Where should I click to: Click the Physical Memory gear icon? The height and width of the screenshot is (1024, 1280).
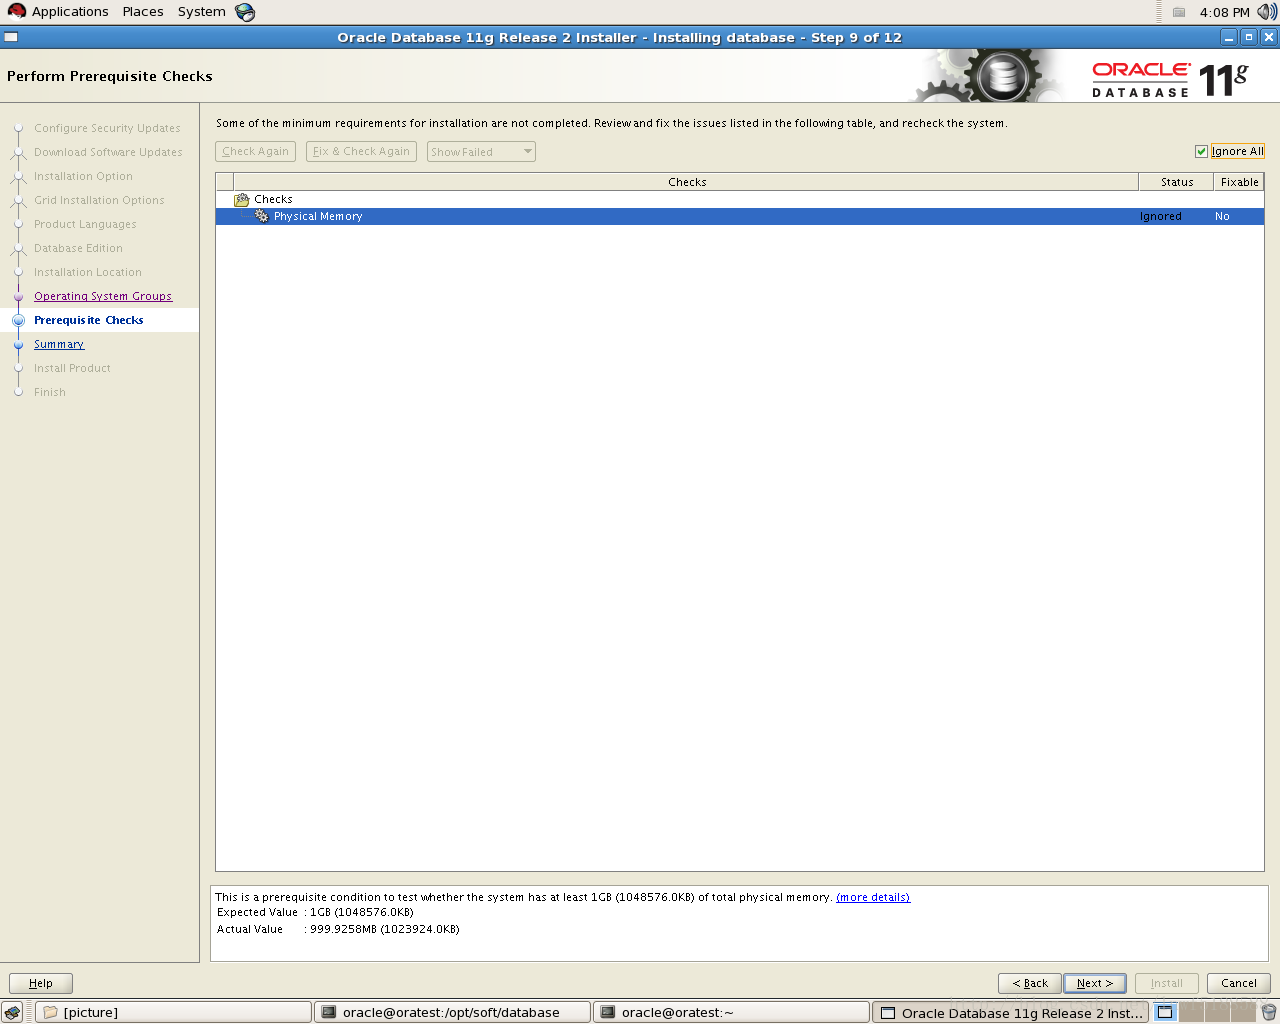click(262, 216)
